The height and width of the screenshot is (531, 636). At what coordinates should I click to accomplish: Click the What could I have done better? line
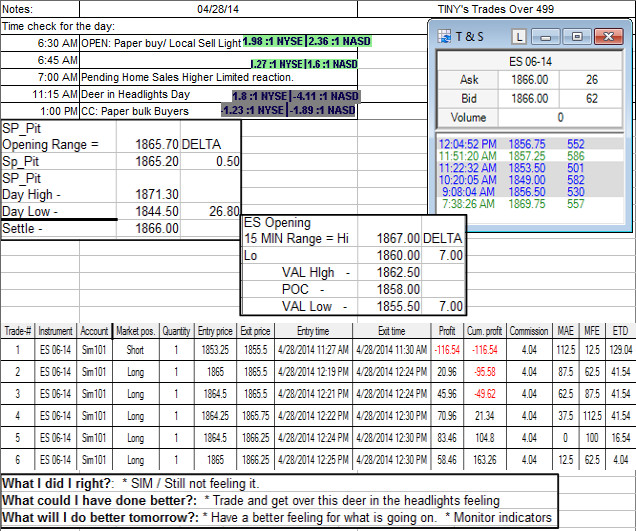coord(251,500)
